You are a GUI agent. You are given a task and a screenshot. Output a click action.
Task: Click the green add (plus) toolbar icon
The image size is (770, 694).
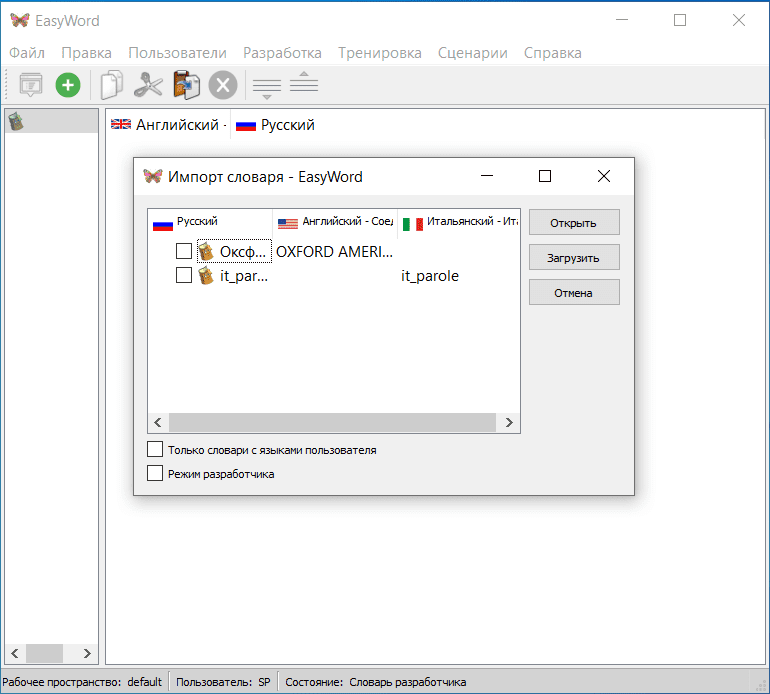coord(68,85)
